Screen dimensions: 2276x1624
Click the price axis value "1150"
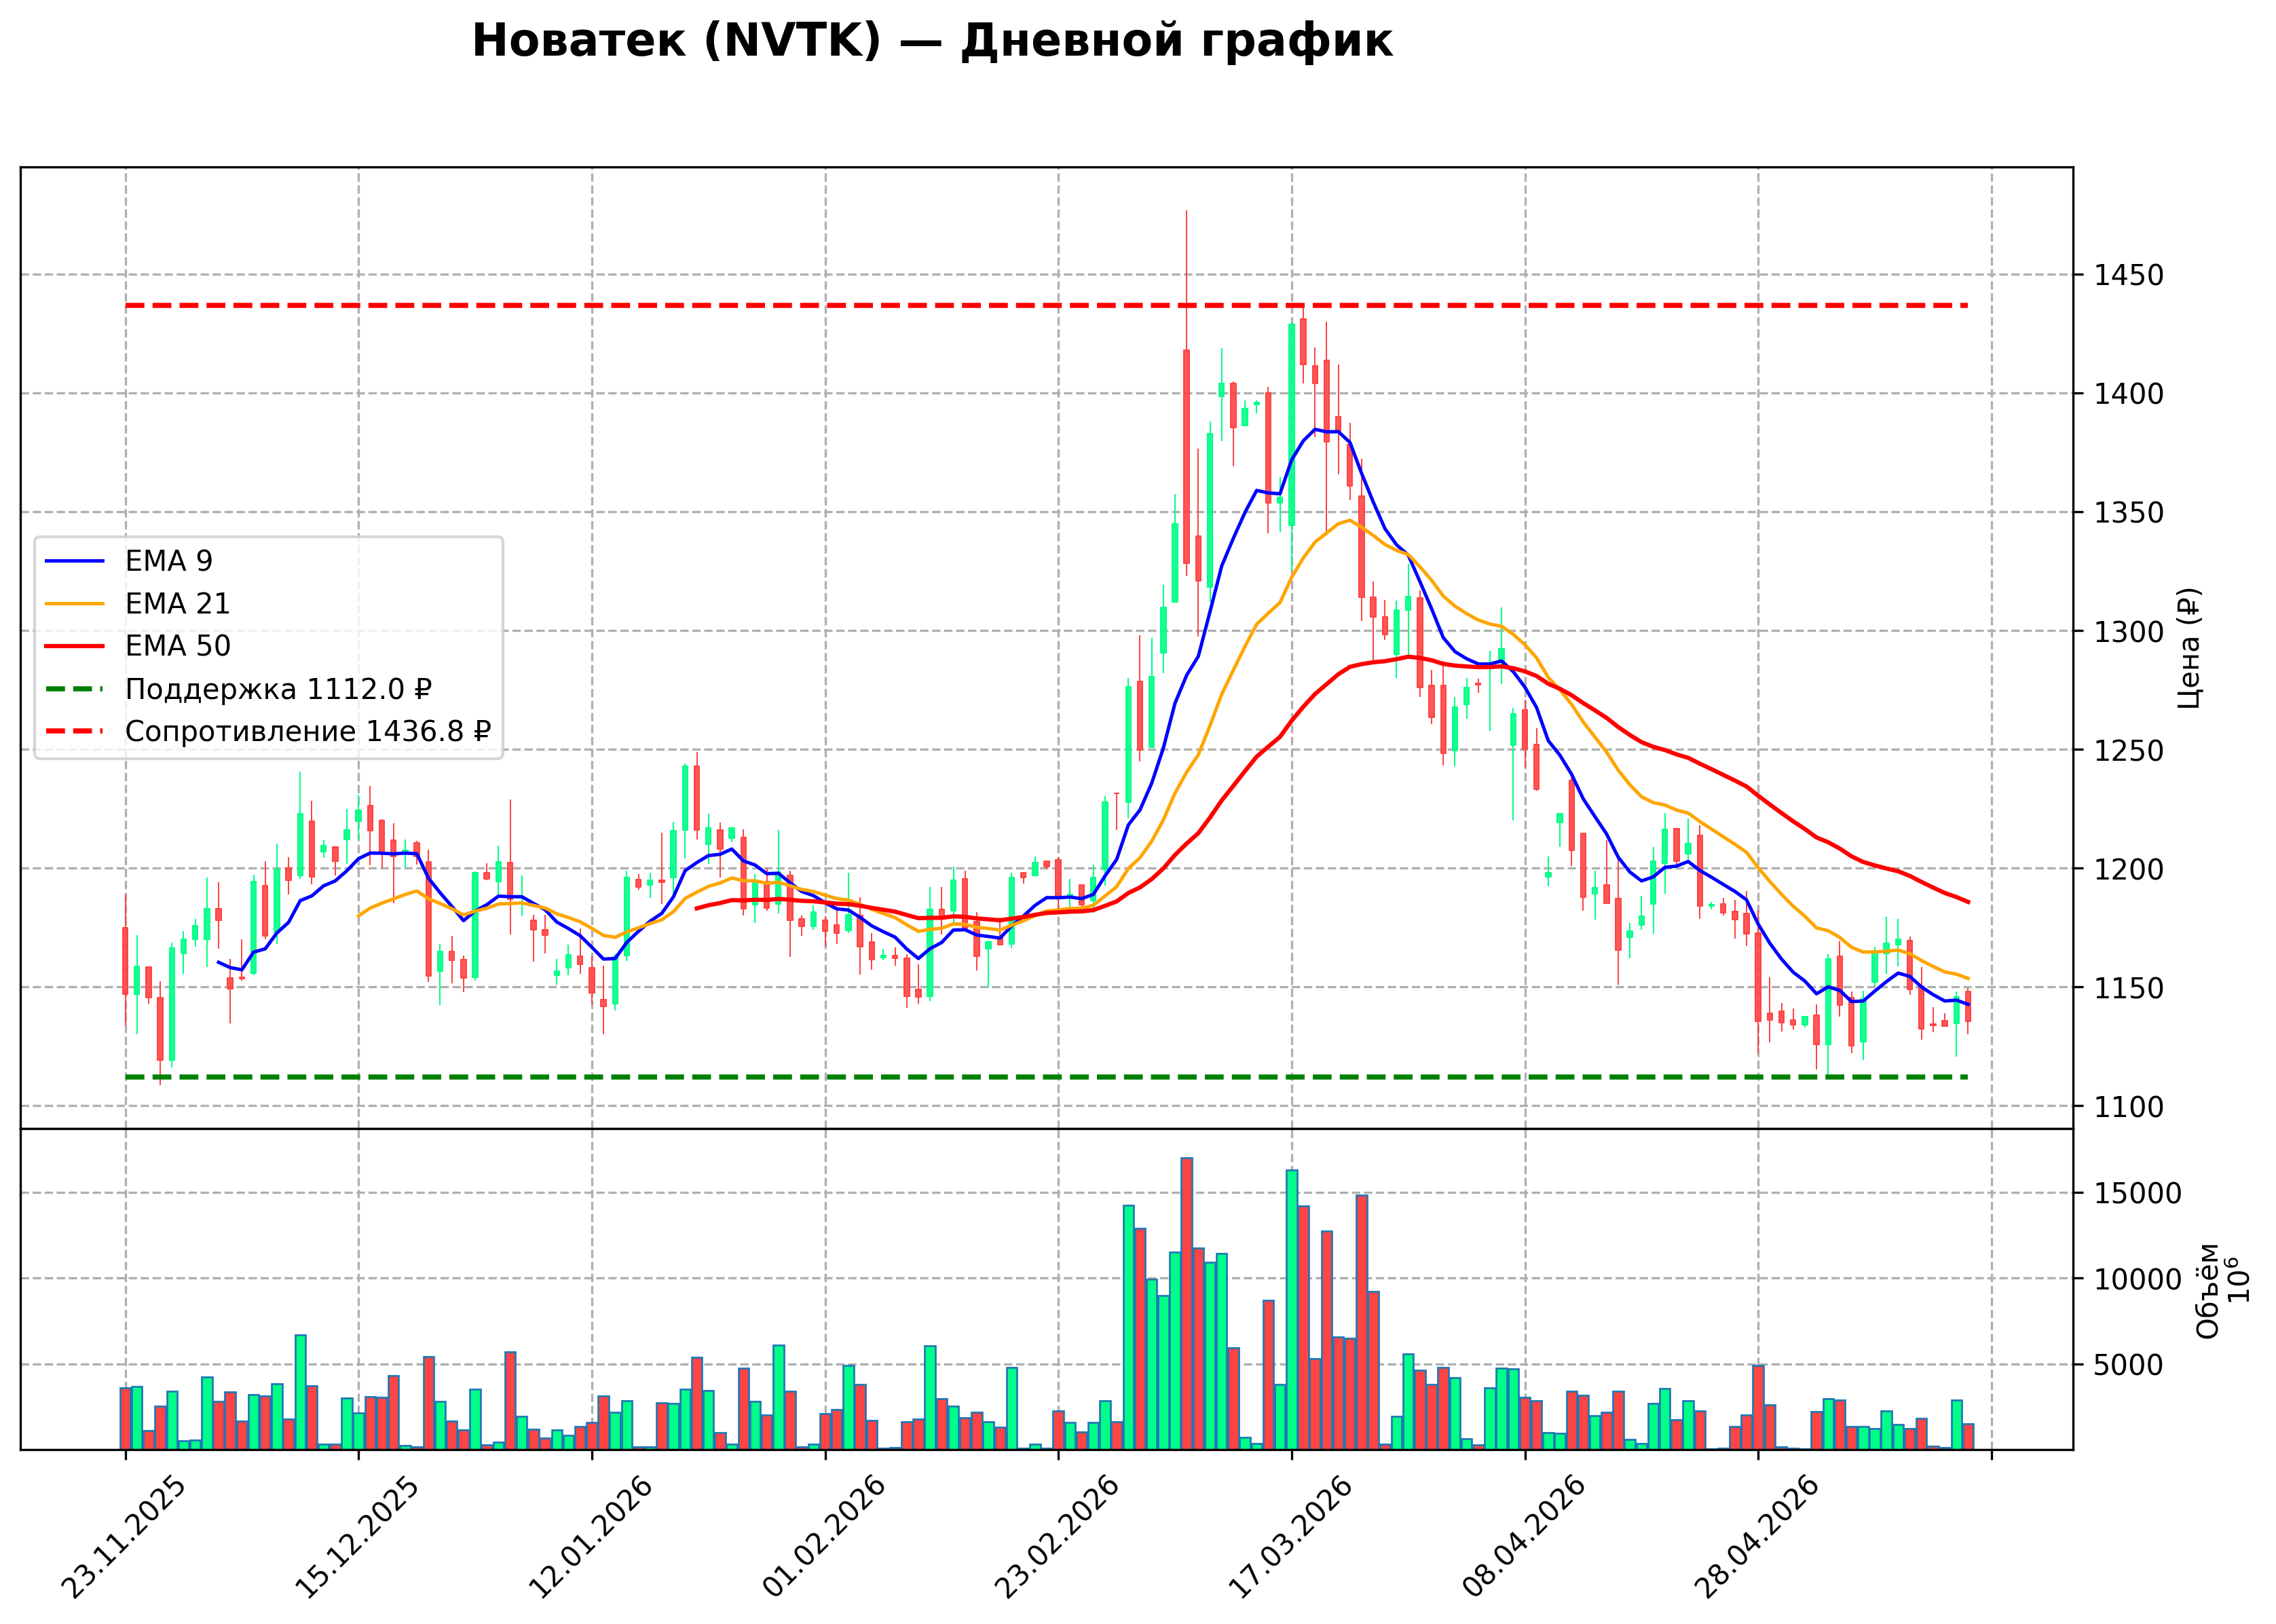(x=2129, y=988)
